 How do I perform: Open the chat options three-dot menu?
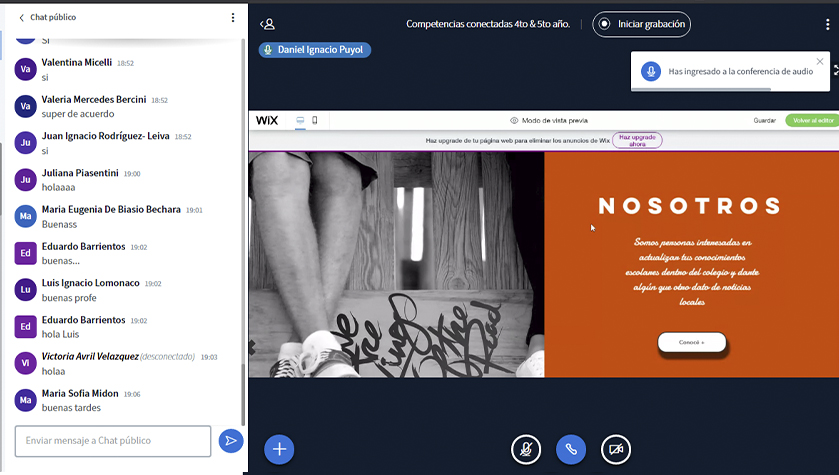click(233, 18)
